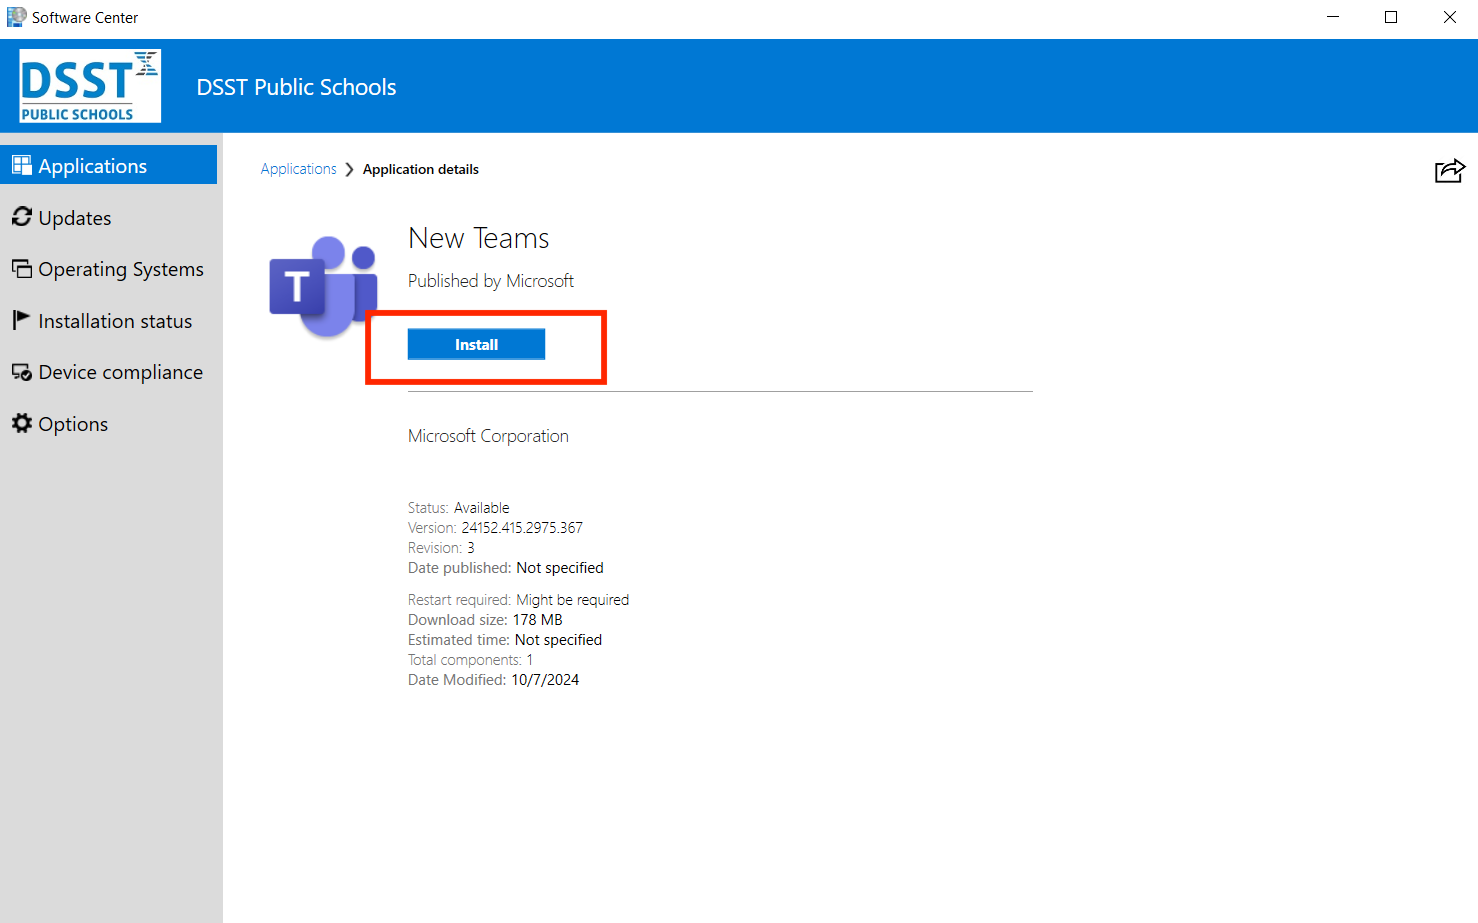This screenshot has height=923, width=1478.
Task: Click the Application details breadcrumb text
Action: [x=421, y=169]
